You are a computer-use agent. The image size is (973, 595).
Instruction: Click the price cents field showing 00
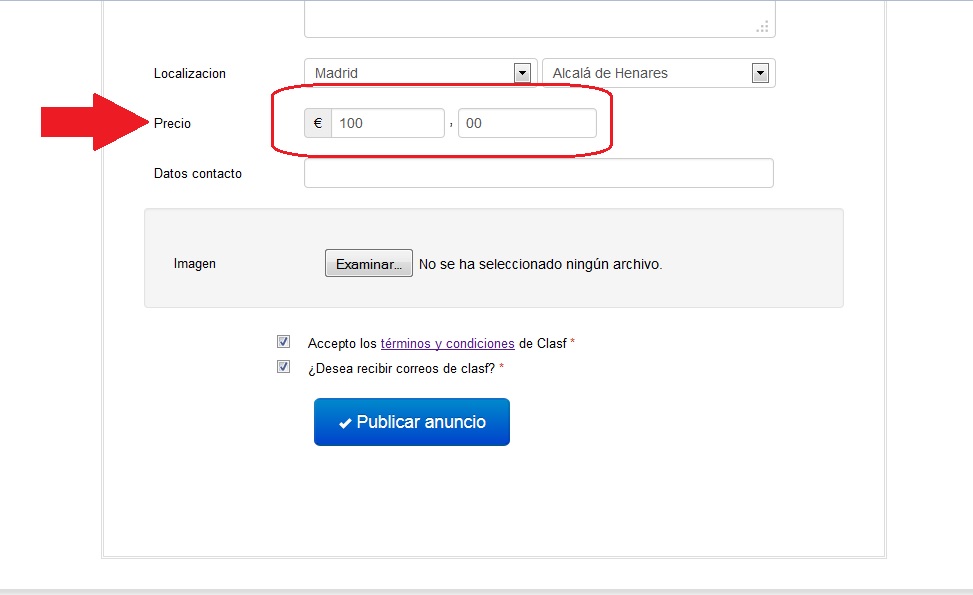(527, 123)
